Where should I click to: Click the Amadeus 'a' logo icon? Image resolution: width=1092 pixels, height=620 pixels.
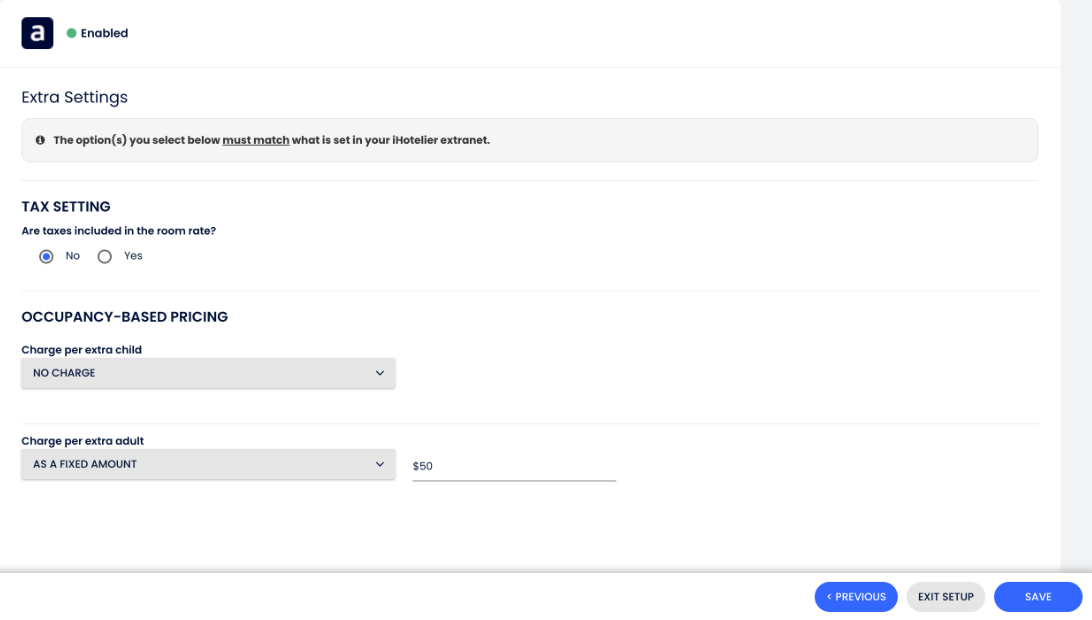[x=37, y=33]
